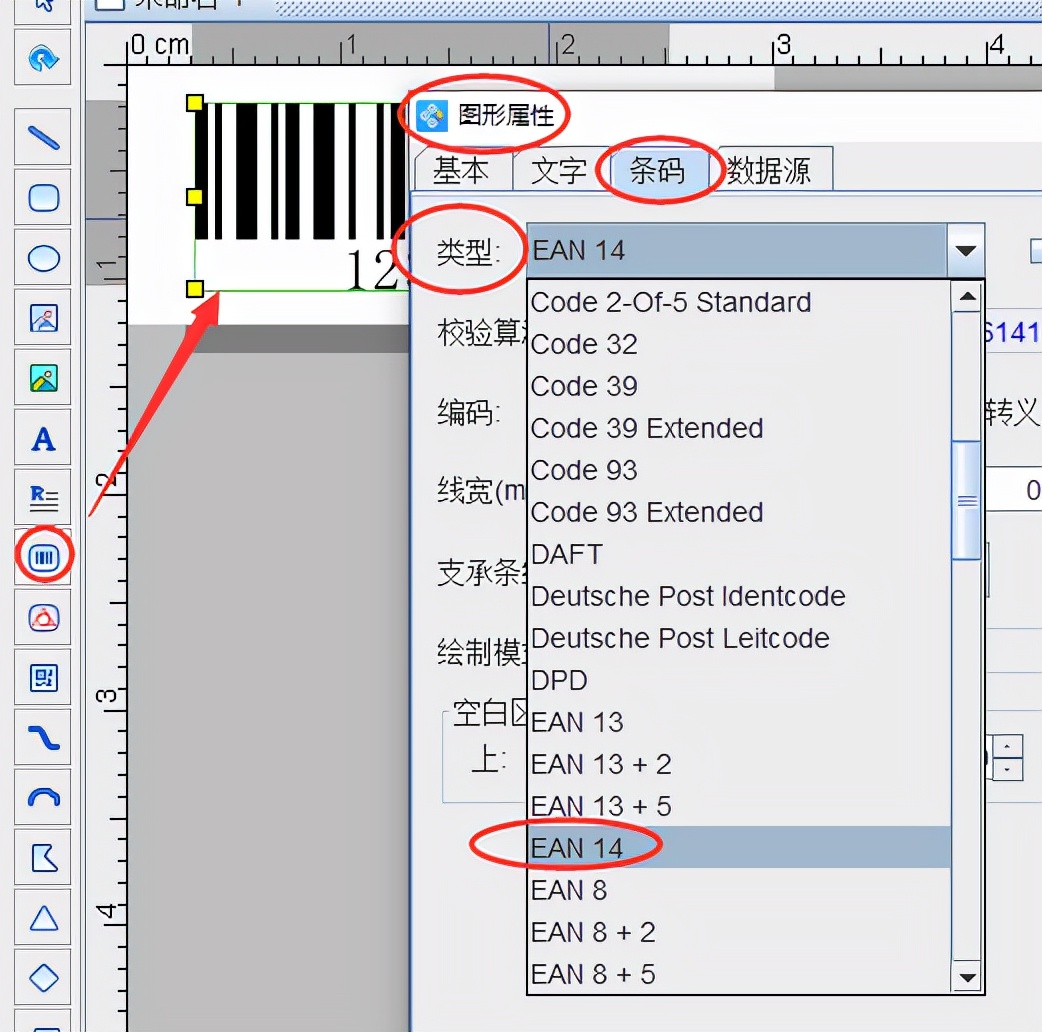The width and height of the screenshot is (1042, 1032).
Task: Click the dropdown scrollbar down arrow
Action: click(966, 977)
